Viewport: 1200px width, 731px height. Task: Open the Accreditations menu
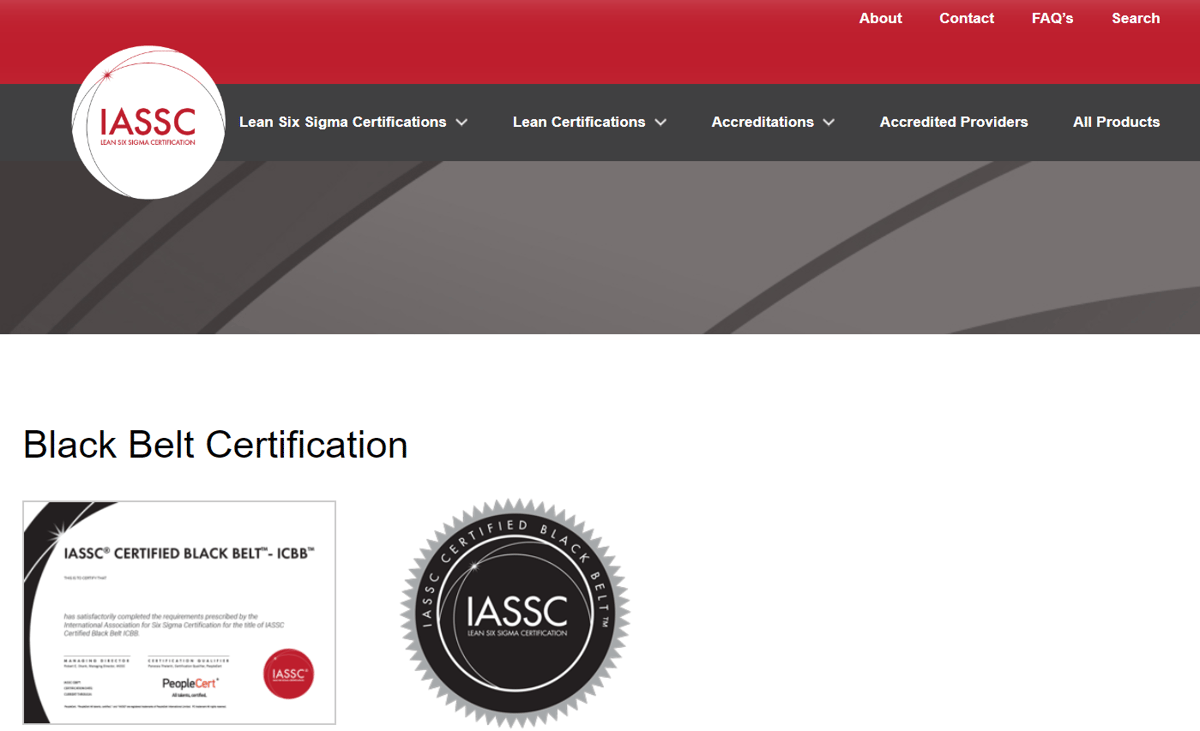(x=762, y=122)
